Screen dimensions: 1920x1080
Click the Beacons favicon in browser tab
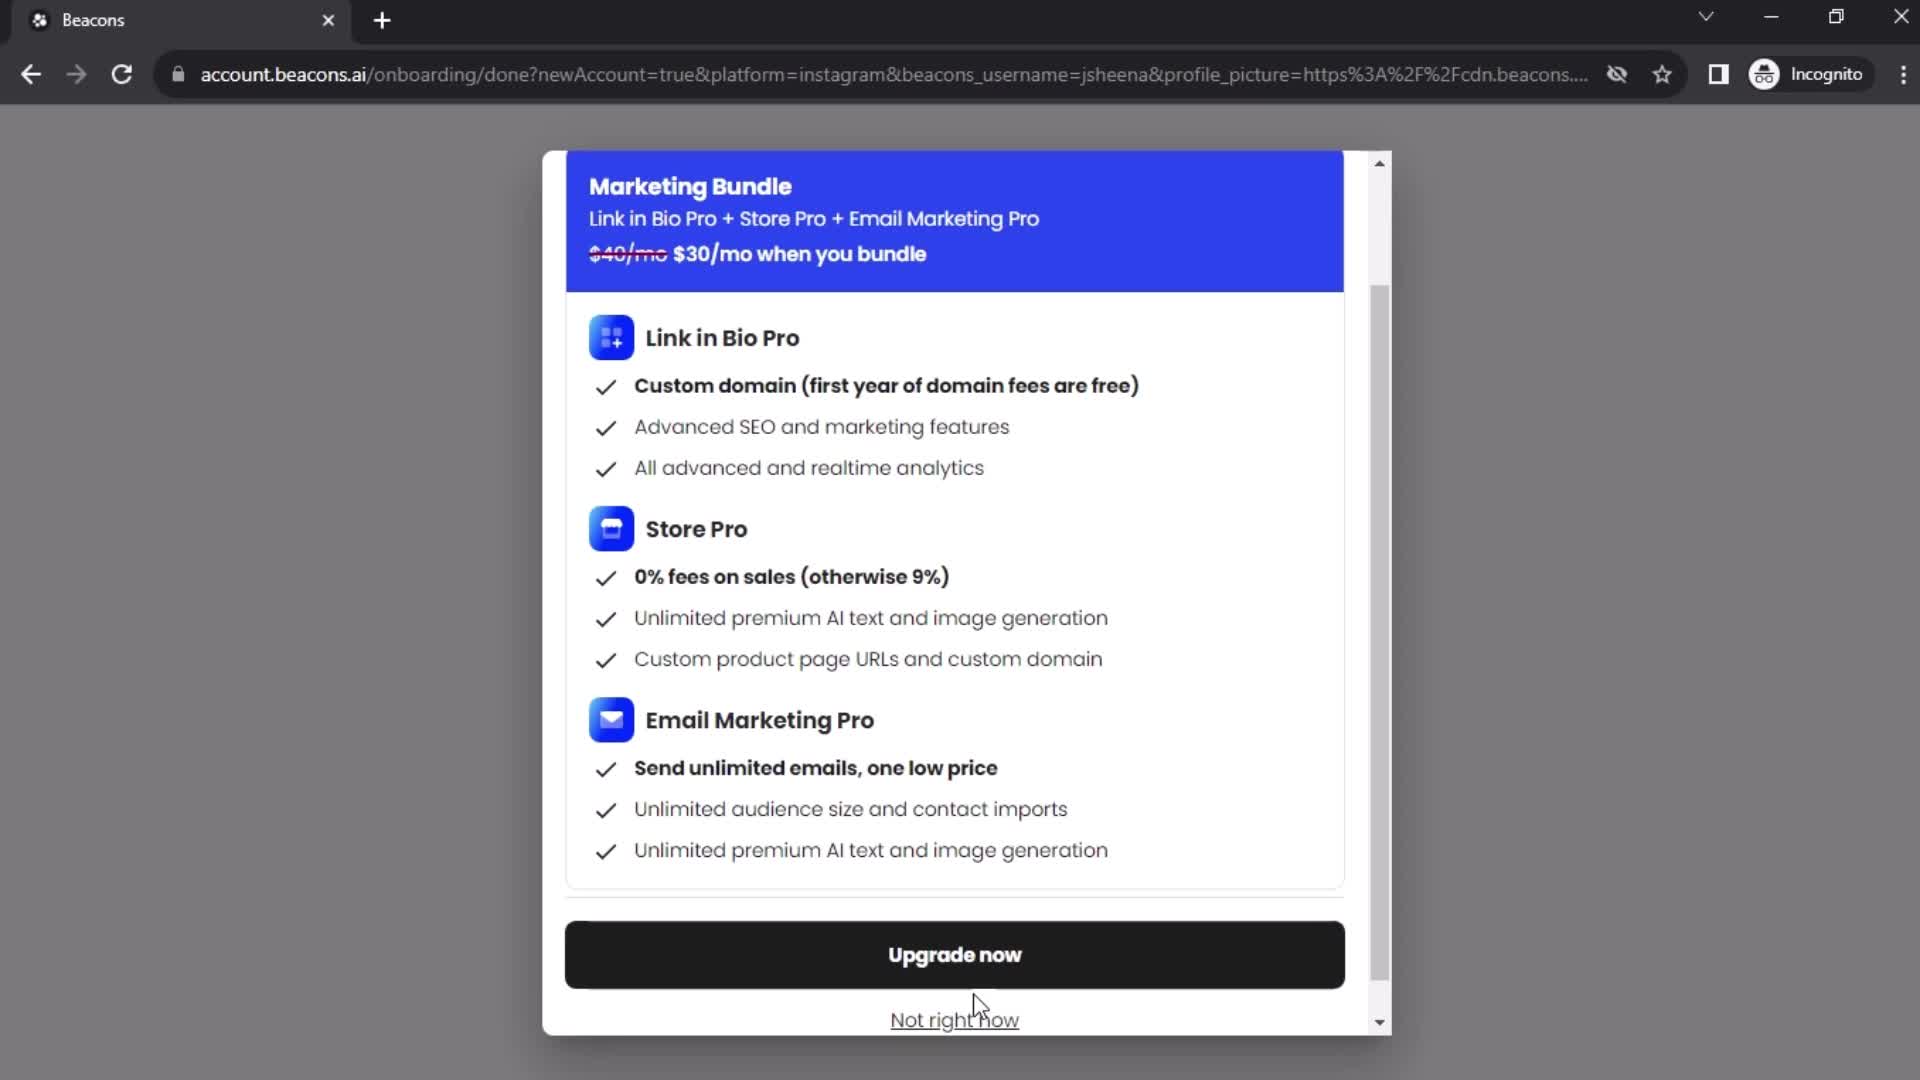click(38, 20)
